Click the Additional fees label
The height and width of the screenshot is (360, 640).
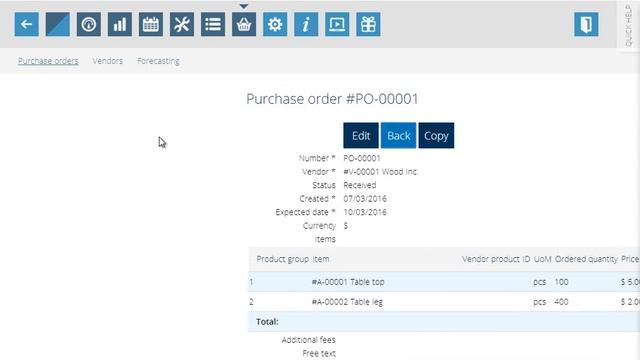click(309, 340)
